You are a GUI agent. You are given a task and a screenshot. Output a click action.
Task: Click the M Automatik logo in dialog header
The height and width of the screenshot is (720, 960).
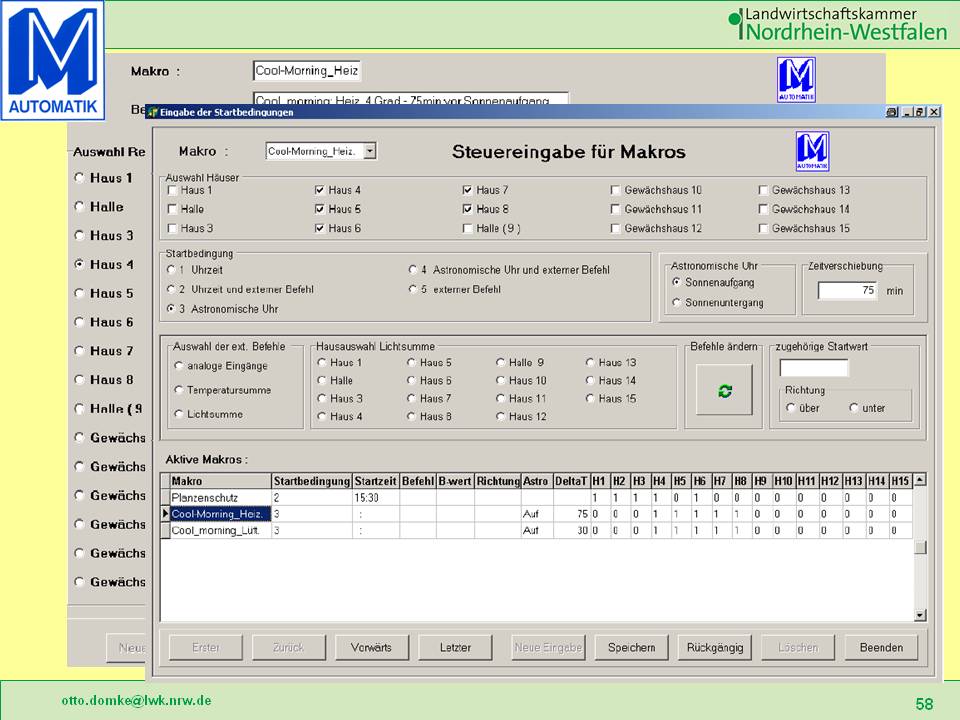812,151
